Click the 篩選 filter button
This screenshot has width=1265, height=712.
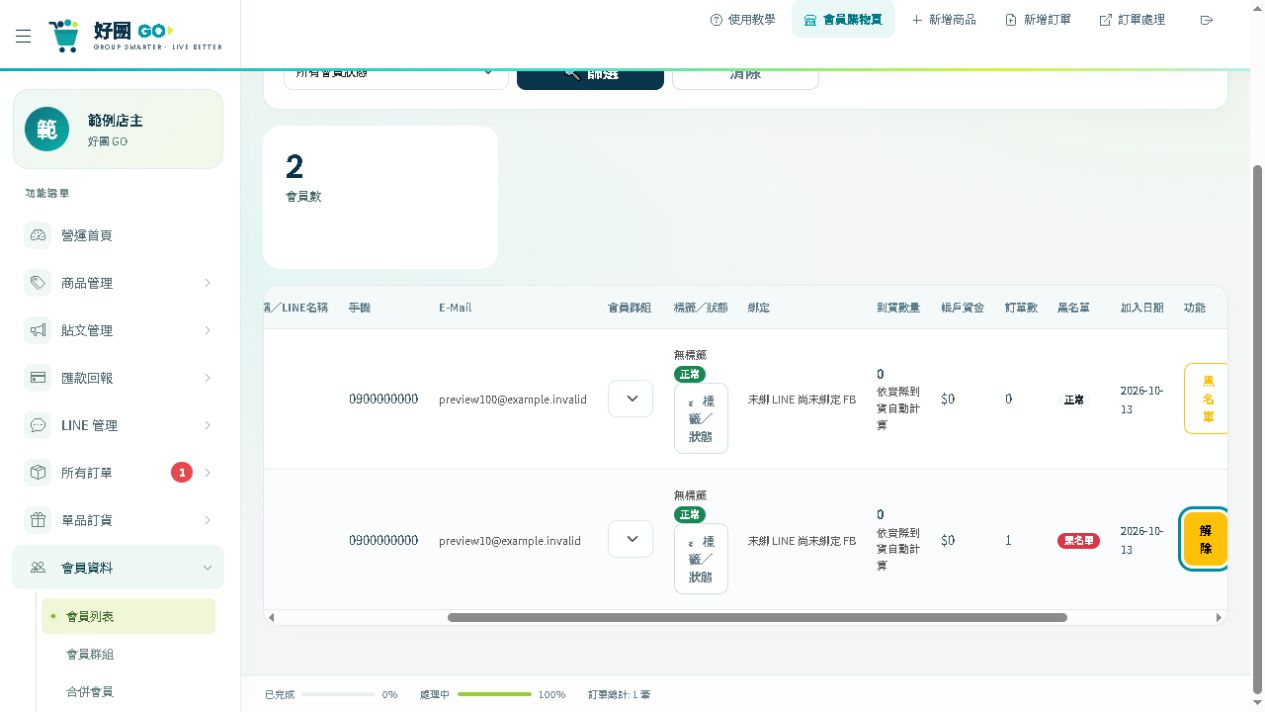point(590,79)
